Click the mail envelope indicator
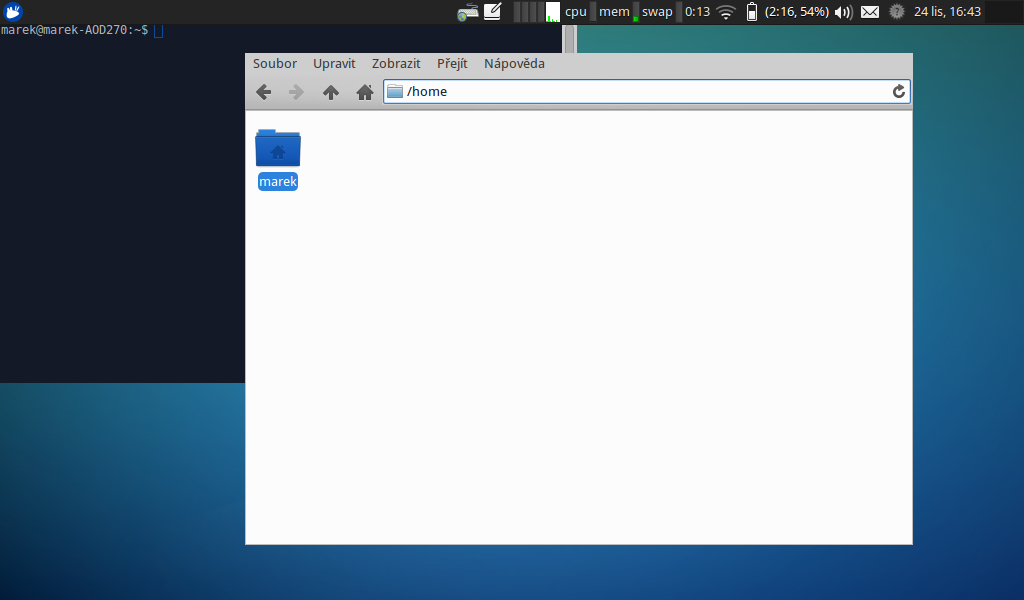 pyautogui.click(x=870, y=12)
